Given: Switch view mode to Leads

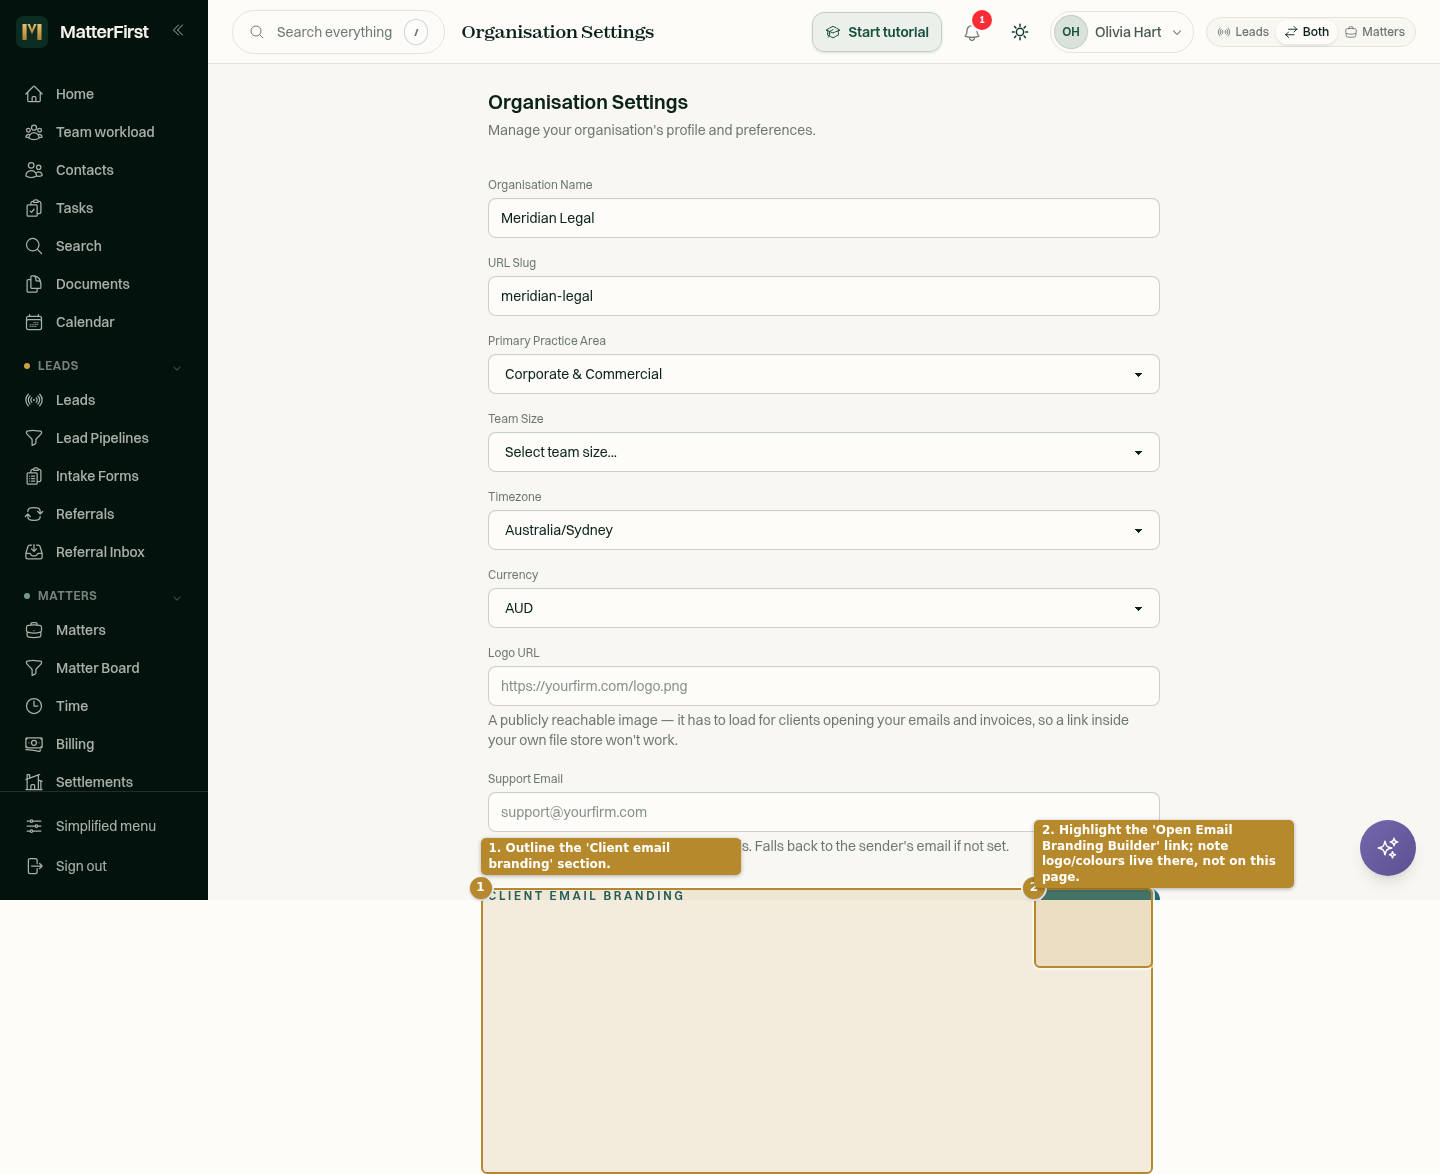Looking at the screenshot, I should pos(1243,32).
